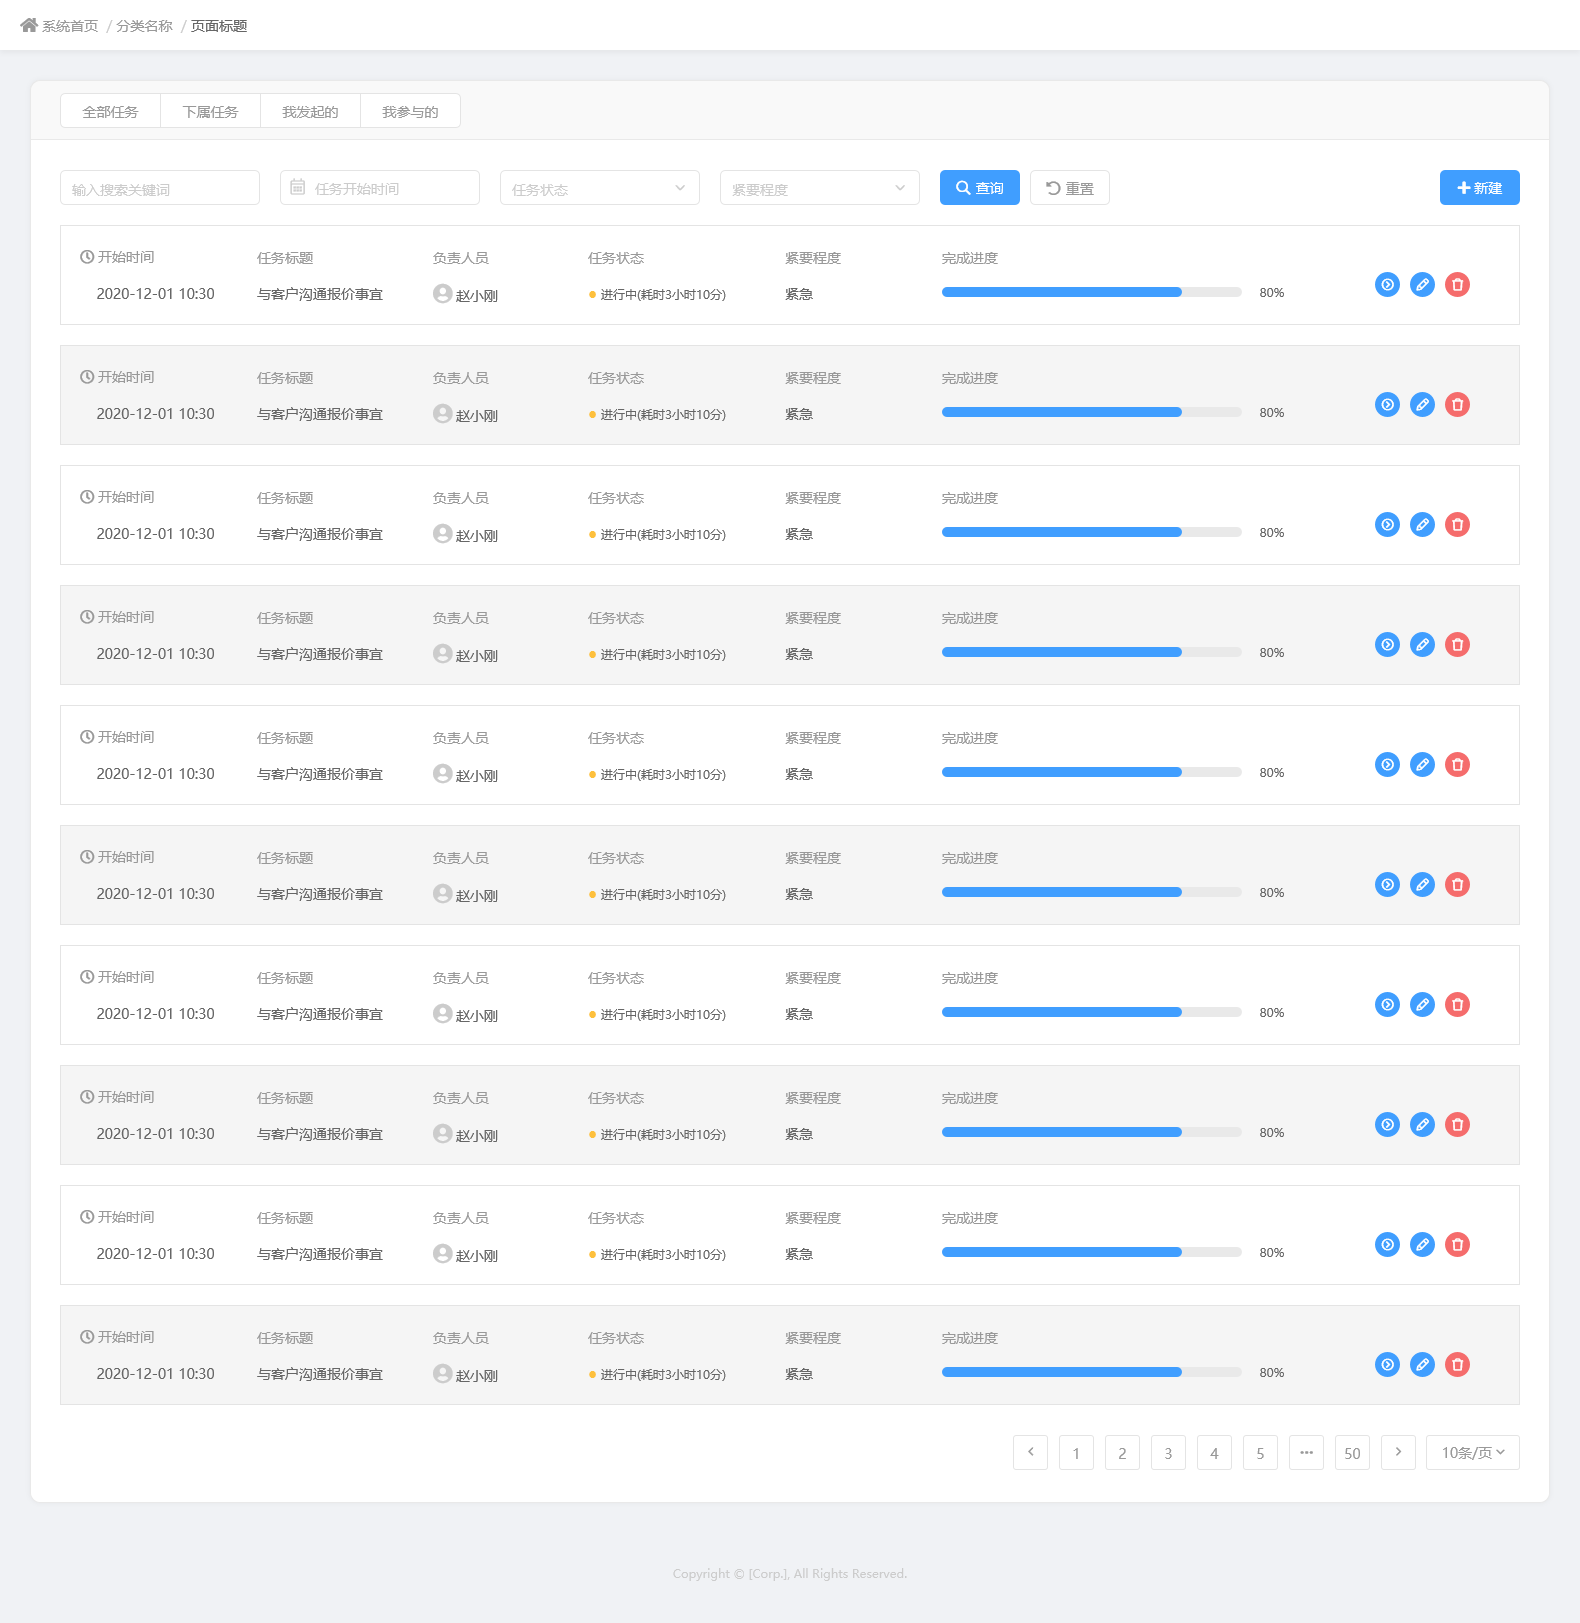Click the 80% progress bar in the first task row
This screenshot has width=1580, height=1623.
[x=1092, y=292]
